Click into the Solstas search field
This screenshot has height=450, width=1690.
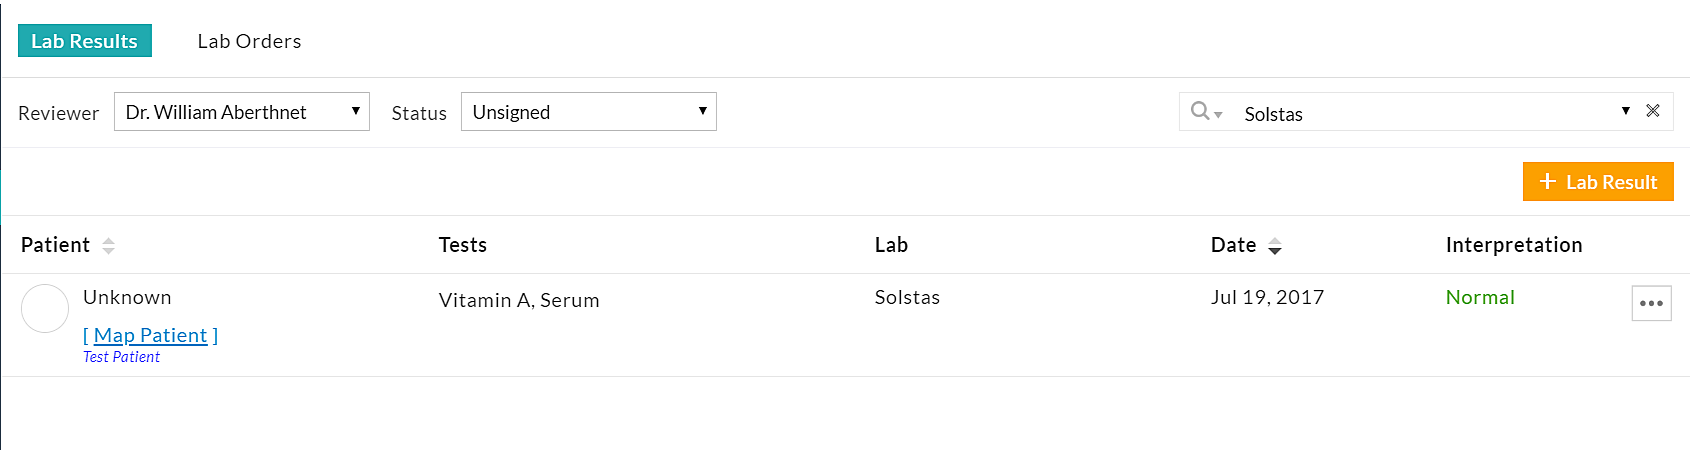[1420, 113]
